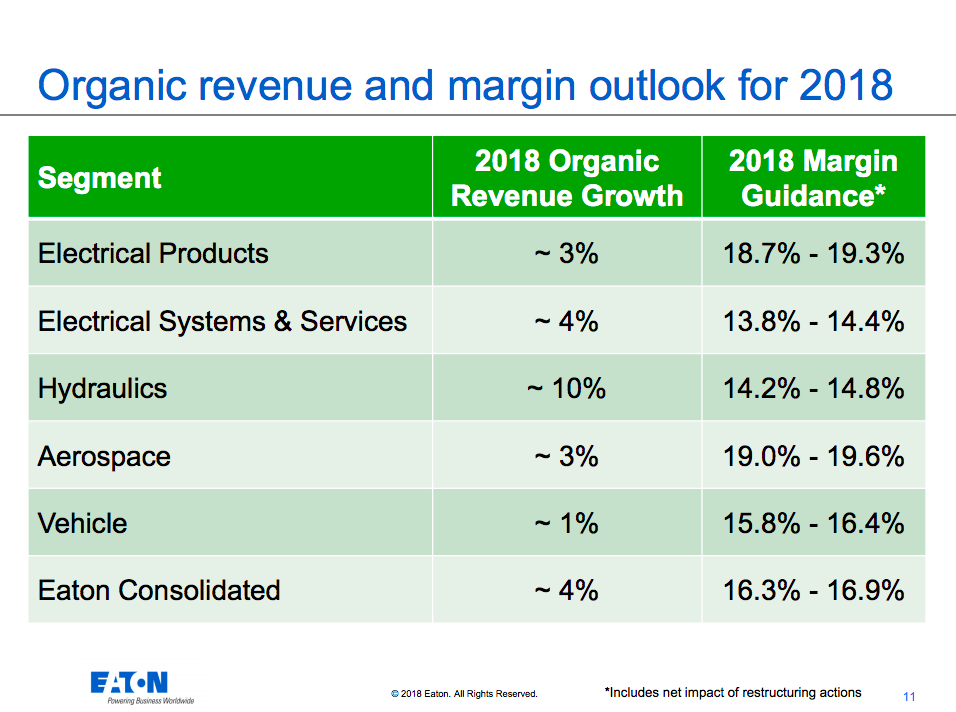The width and height of the screenshot is (956, 712).
Task: Click the Vehicle row label
Action: (x=82, y=523)
